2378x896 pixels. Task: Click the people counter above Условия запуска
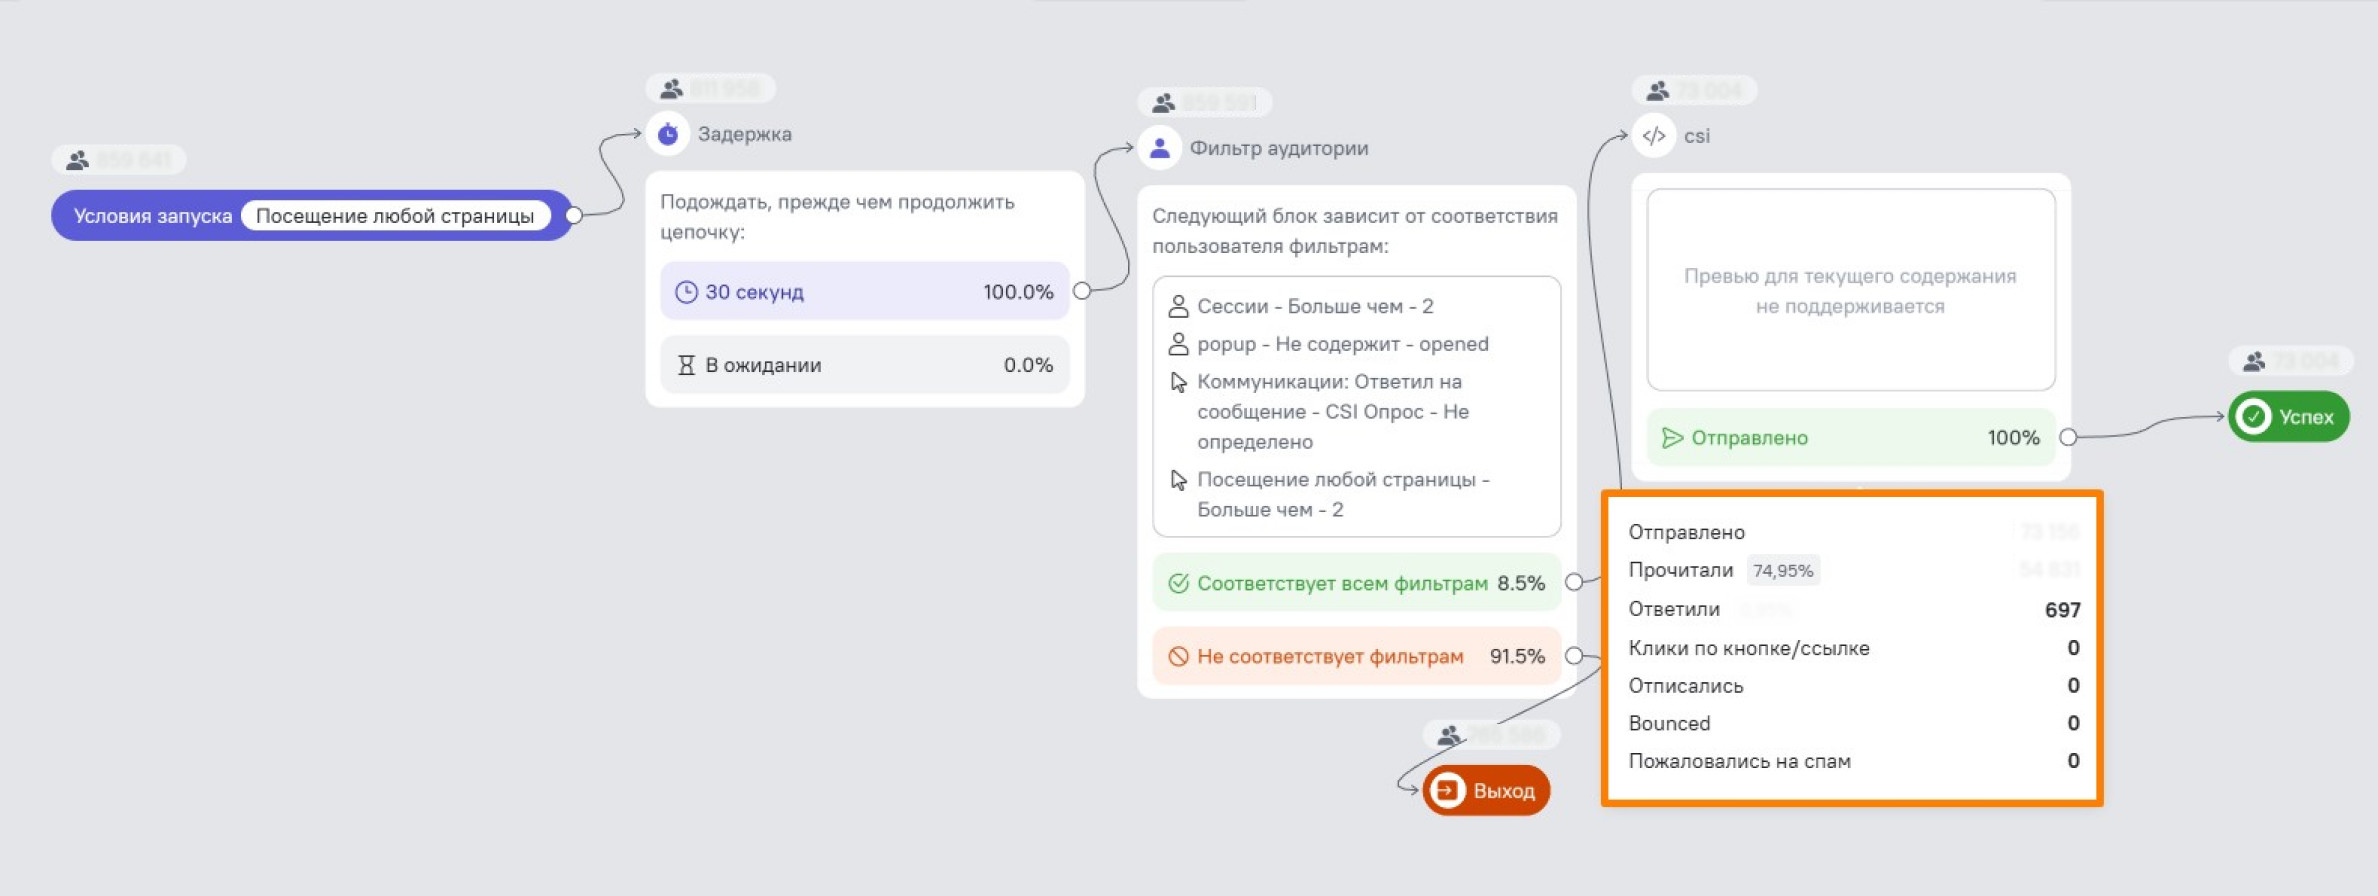point(118,160)
